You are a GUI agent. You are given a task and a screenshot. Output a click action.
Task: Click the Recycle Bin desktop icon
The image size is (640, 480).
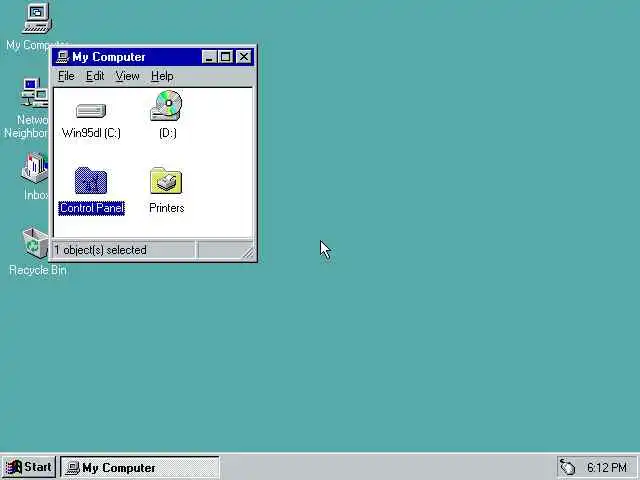(x=35, y=242)
